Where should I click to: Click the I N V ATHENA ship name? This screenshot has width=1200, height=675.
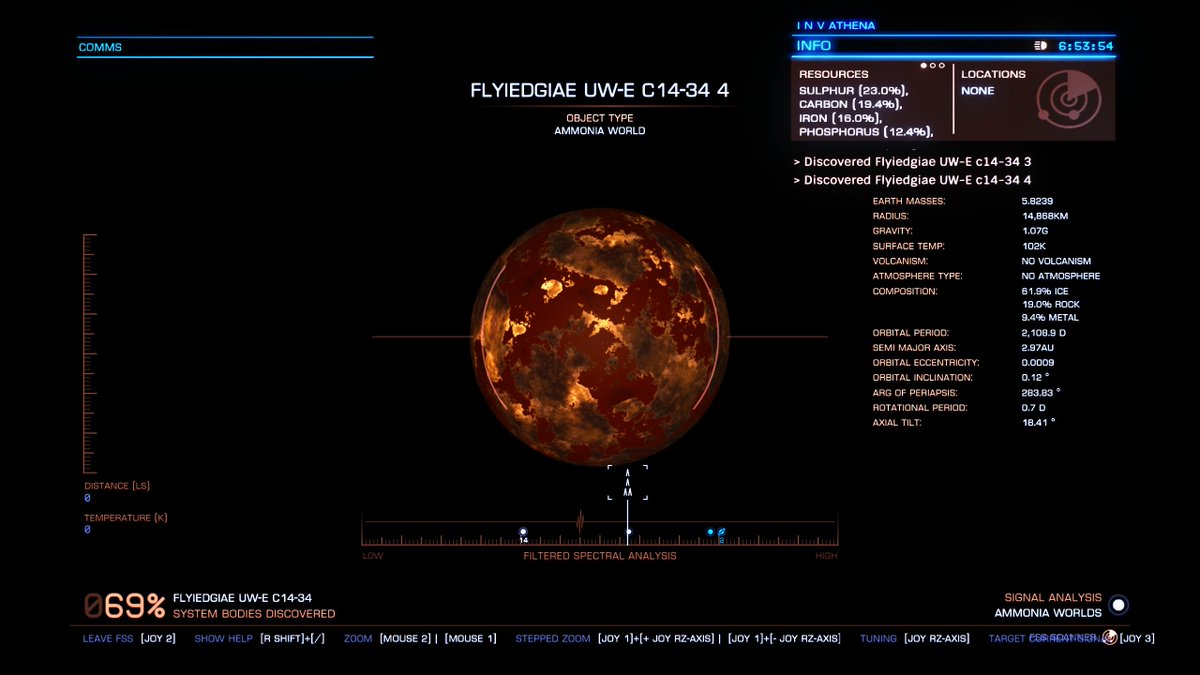pyautogui.click(x=836, y=26)
